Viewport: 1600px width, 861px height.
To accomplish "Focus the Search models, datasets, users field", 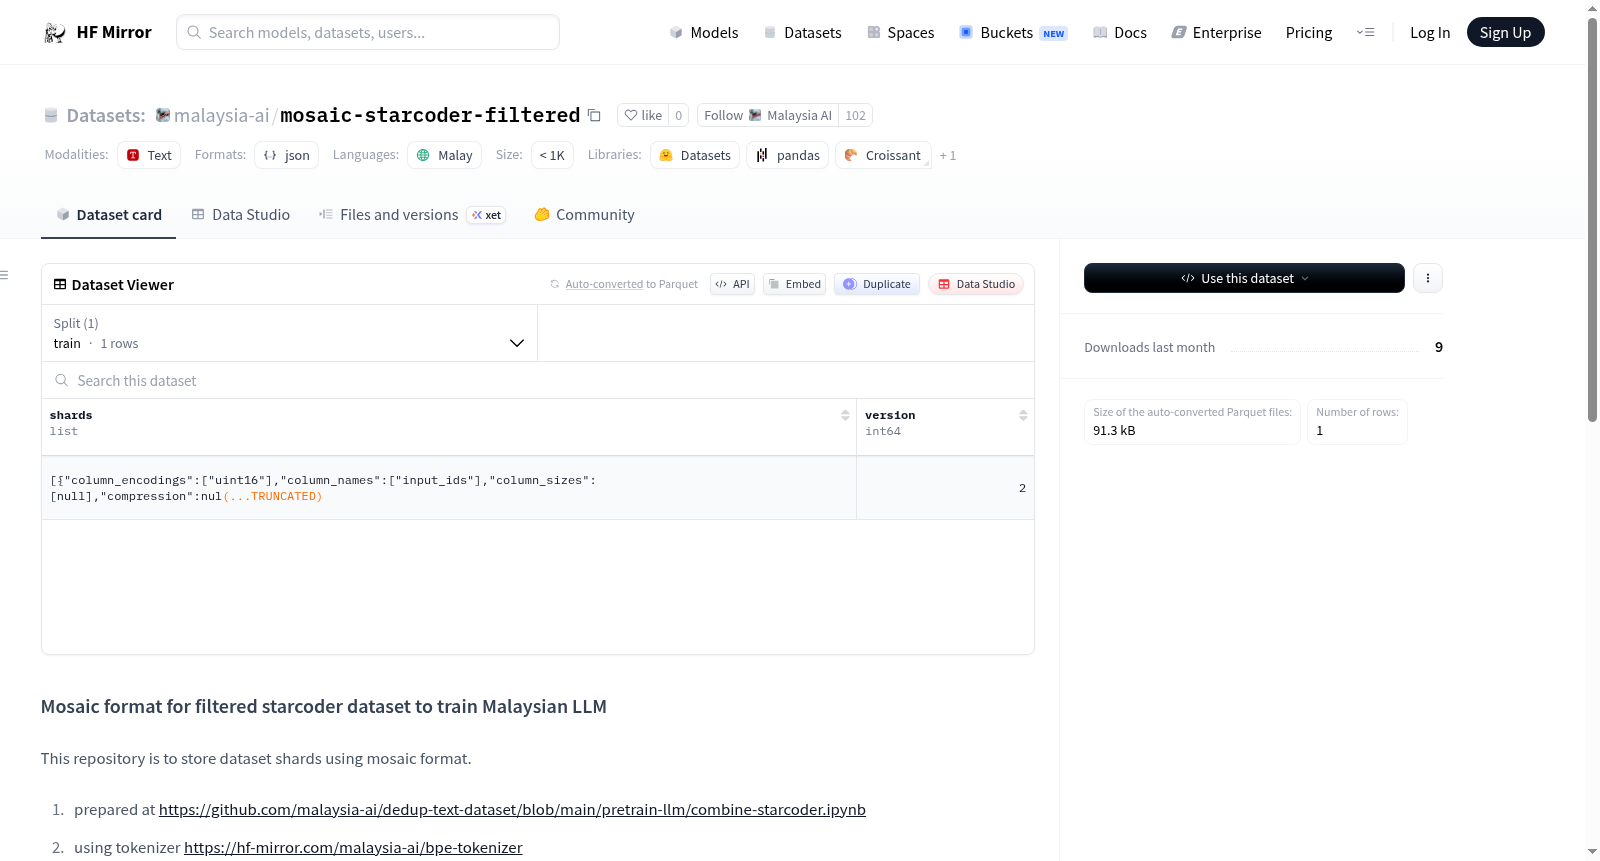I will (x=368, y=32).
